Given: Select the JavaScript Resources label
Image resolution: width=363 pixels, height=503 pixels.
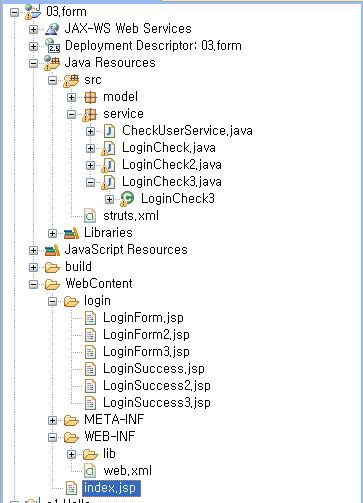Looking at the screenshot, I should [126, 250].
